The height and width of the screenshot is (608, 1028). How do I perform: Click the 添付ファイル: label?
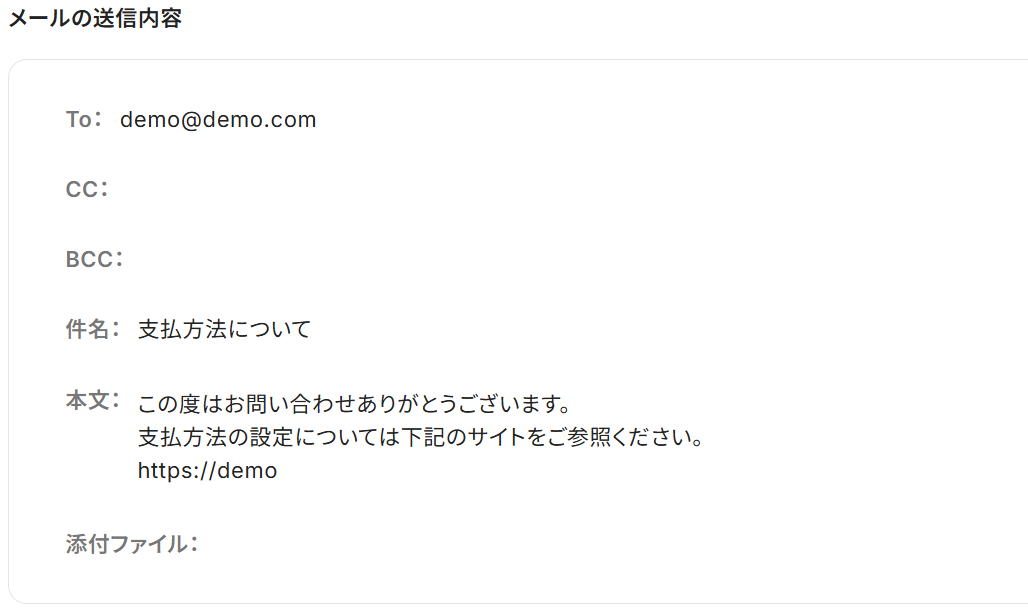(x=132, y=545)
